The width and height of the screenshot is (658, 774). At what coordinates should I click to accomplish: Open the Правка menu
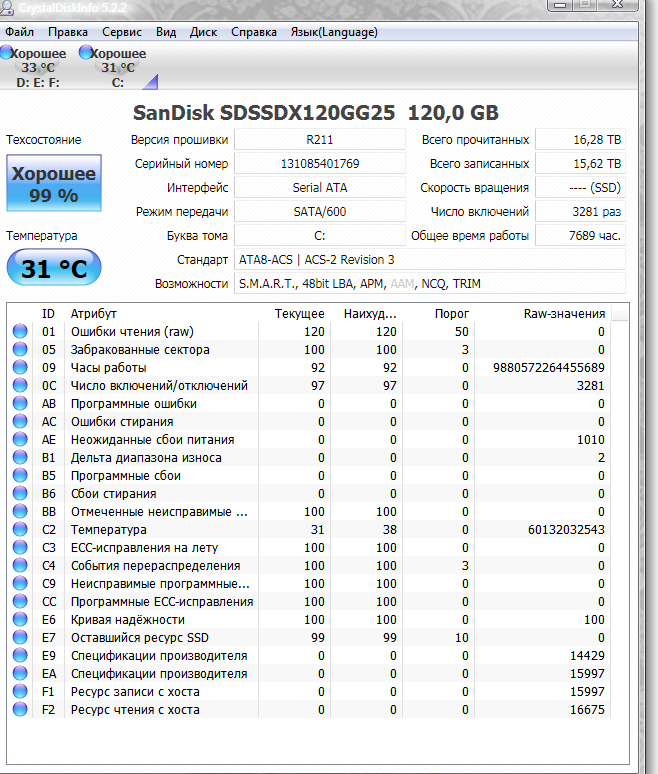pos(68,32)
